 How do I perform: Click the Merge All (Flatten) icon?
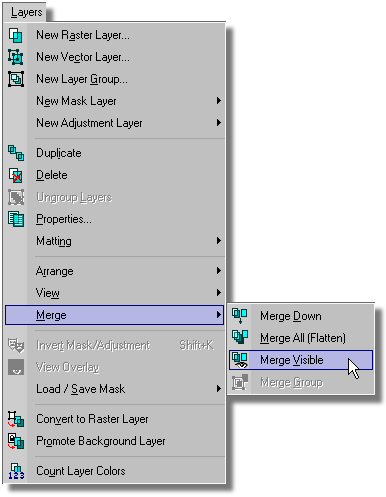(x=240, y=337)
